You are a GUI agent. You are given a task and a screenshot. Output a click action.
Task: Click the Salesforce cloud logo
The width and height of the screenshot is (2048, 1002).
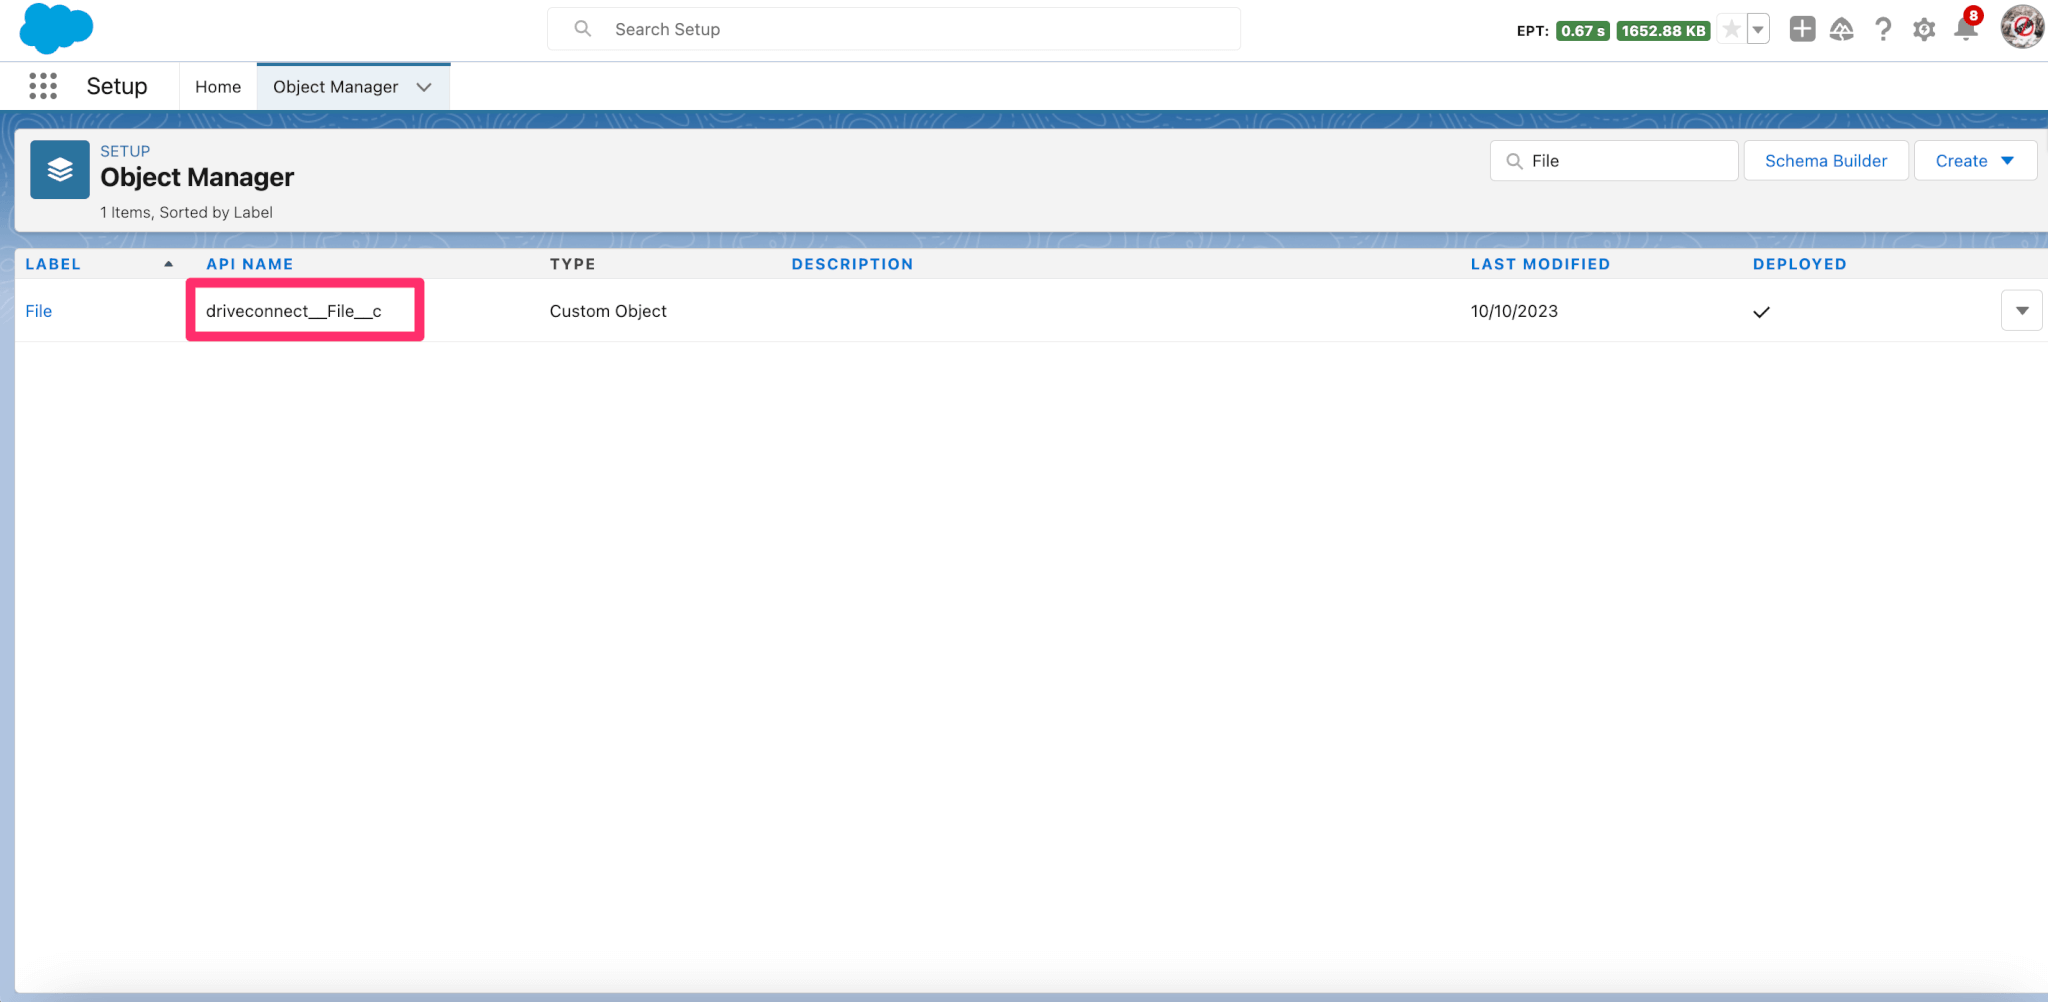coord(56,28)
